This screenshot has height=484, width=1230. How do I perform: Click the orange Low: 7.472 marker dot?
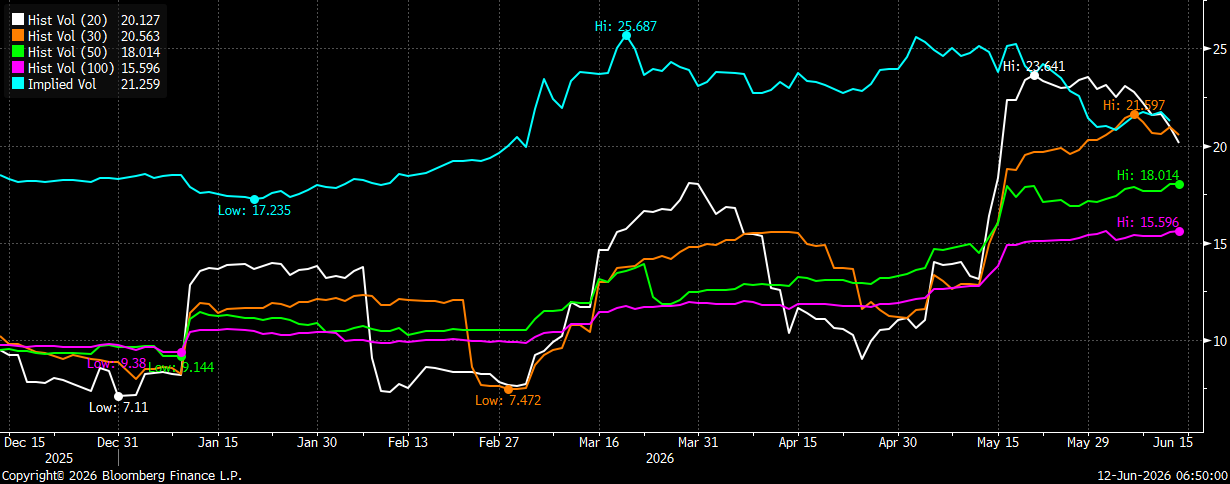click(x=508, y=389)
